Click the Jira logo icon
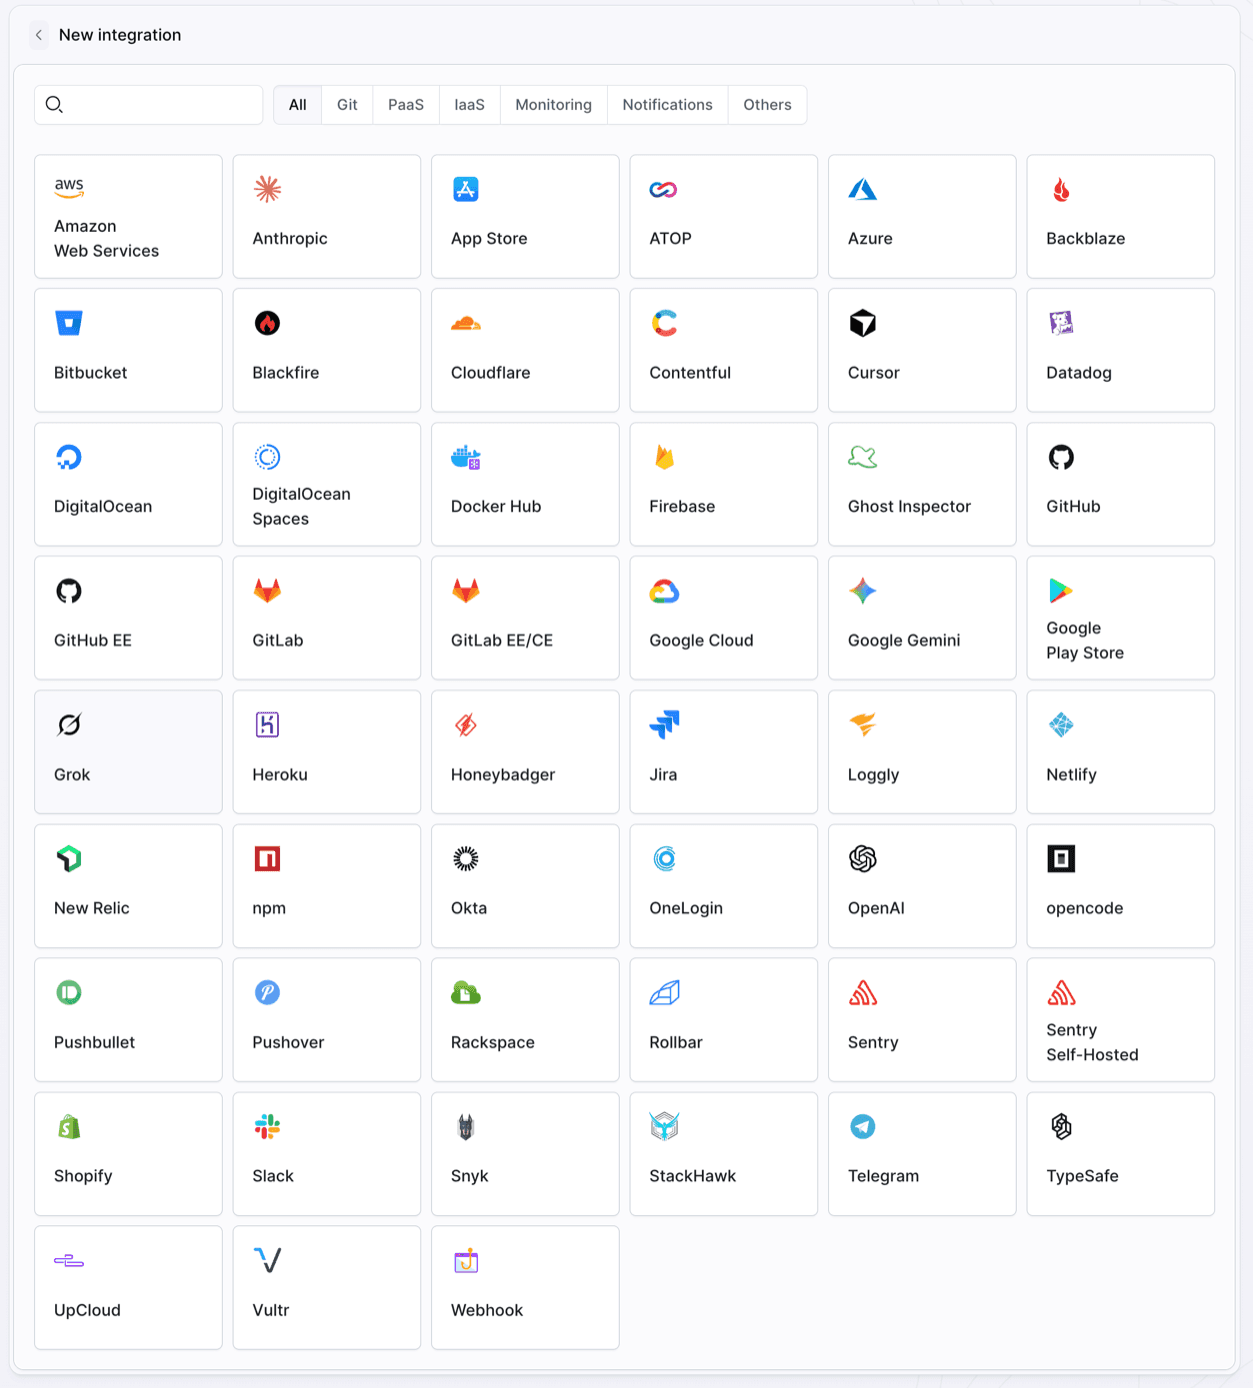 [664, 725]
